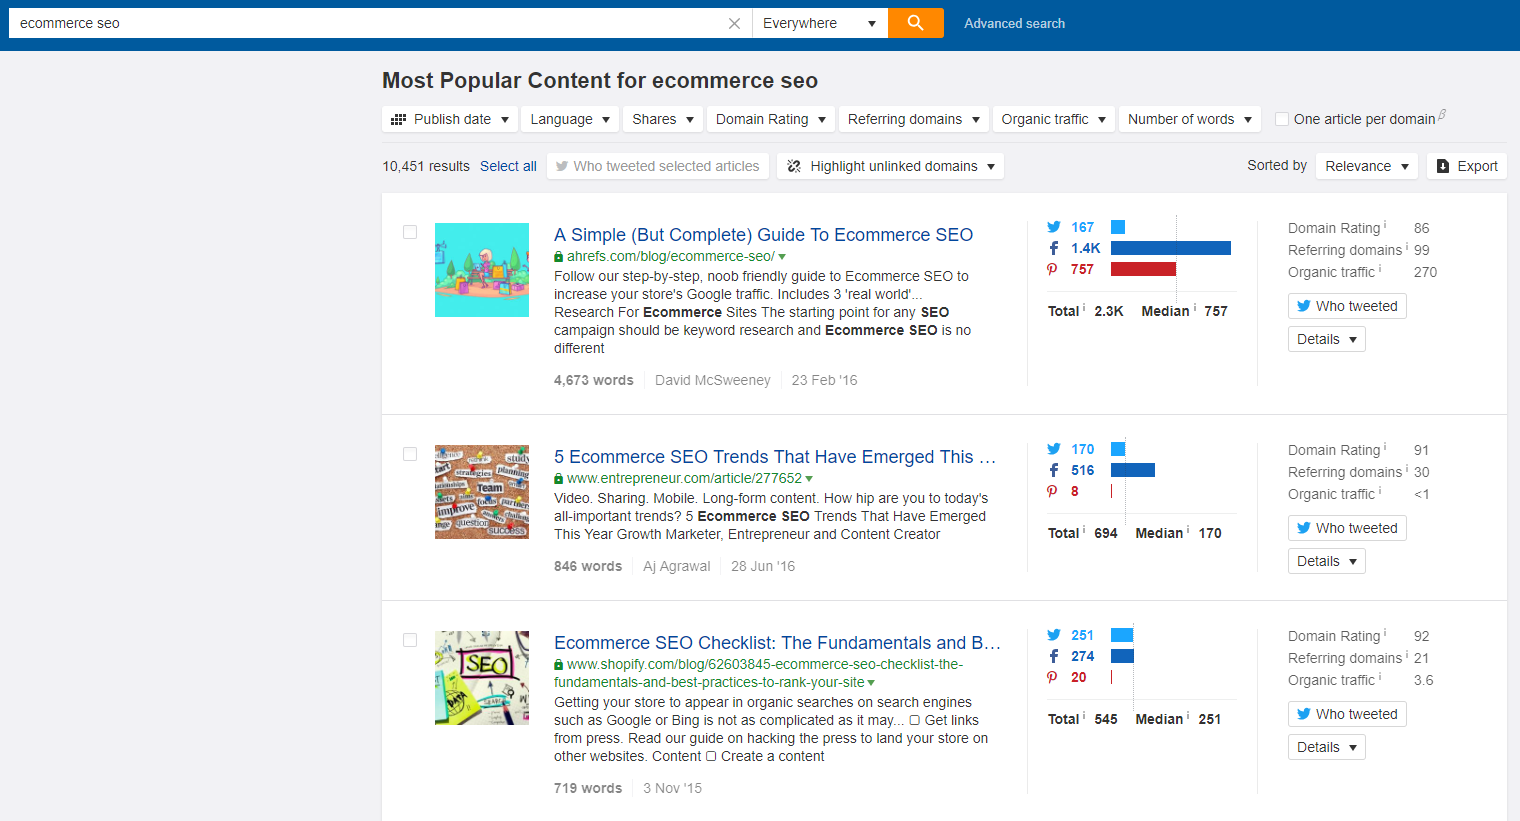
Task: Expand URL arrow after entrepreneur.com/article/277652
Action: pyautogui.click(x=809, y=479)
